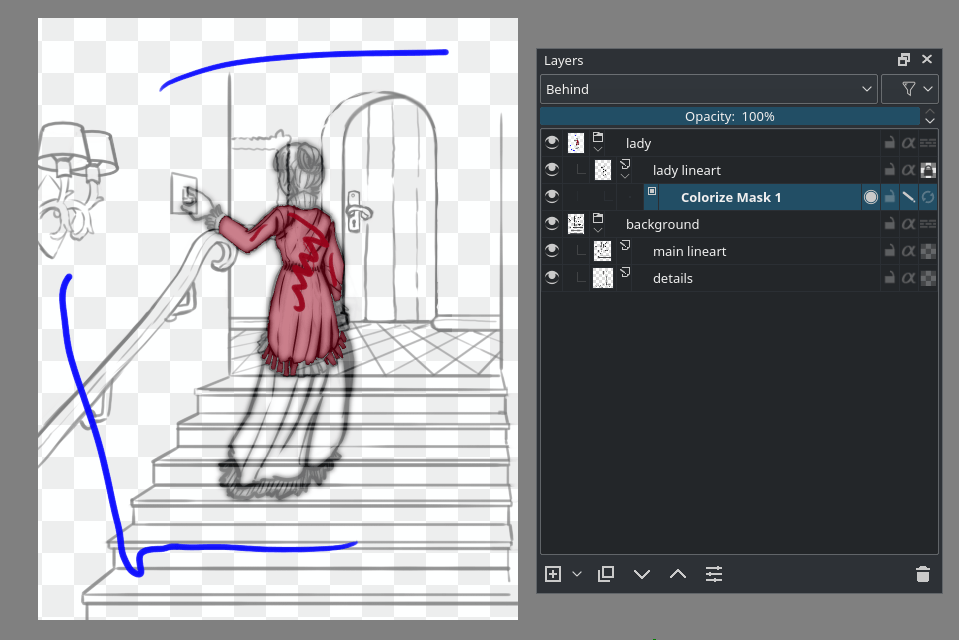
Task: Update the colorize mask via refresh icon
Action: coord(927,197)
